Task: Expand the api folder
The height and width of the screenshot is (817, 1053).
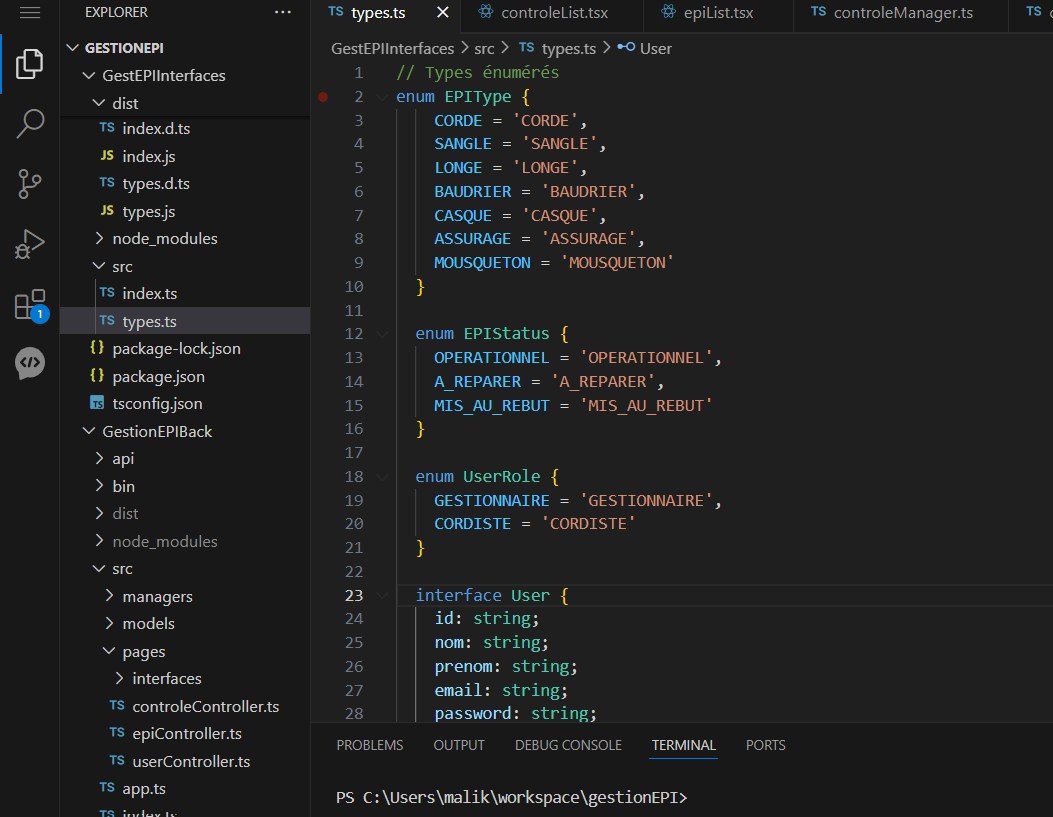Action: pos(99,459)
